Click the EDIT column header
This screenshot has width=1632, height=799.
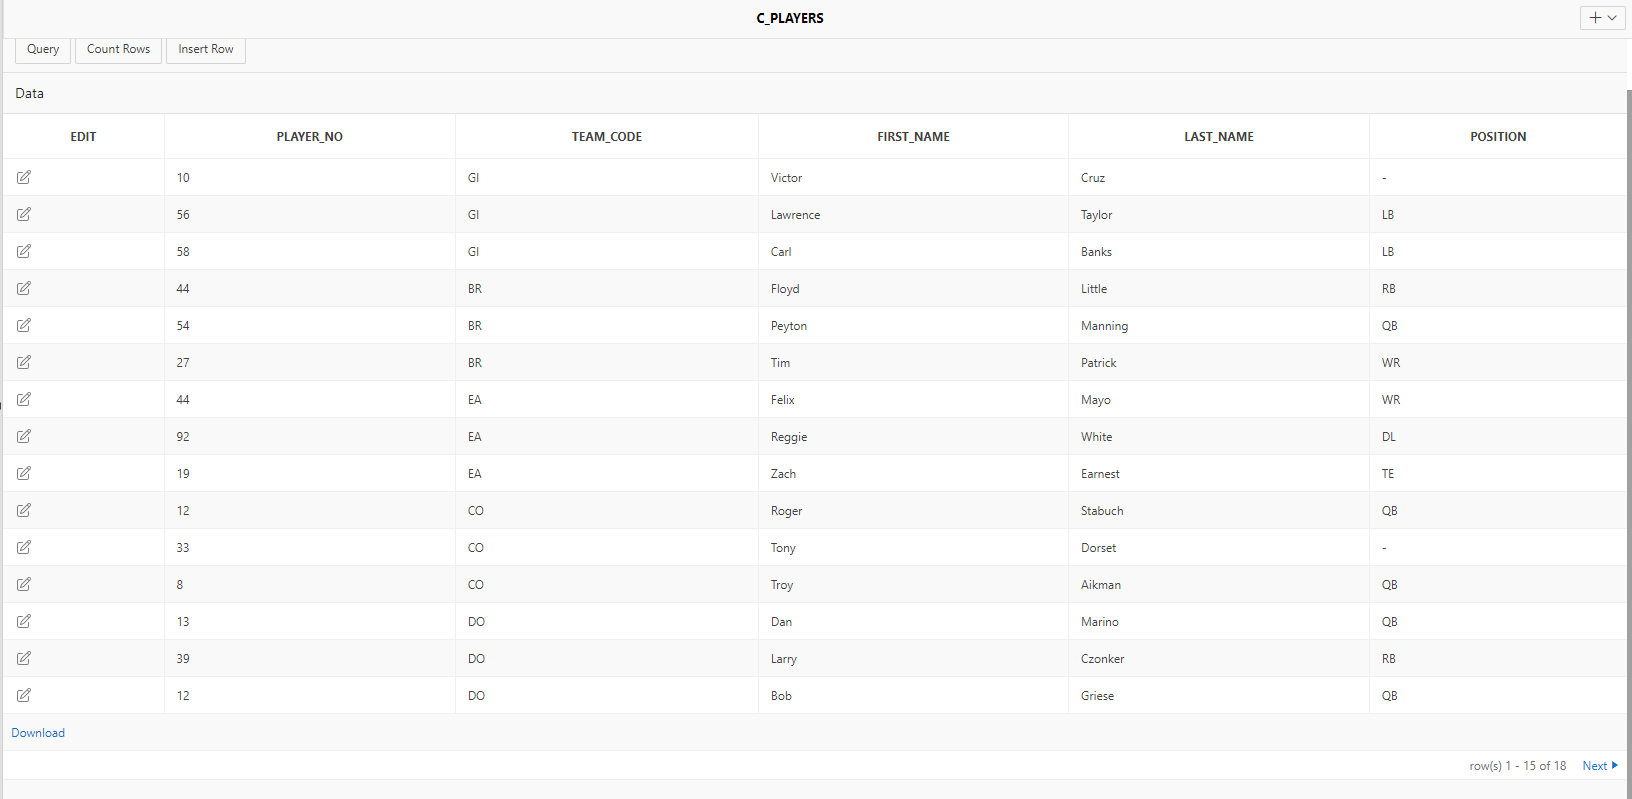pos(83,137)
